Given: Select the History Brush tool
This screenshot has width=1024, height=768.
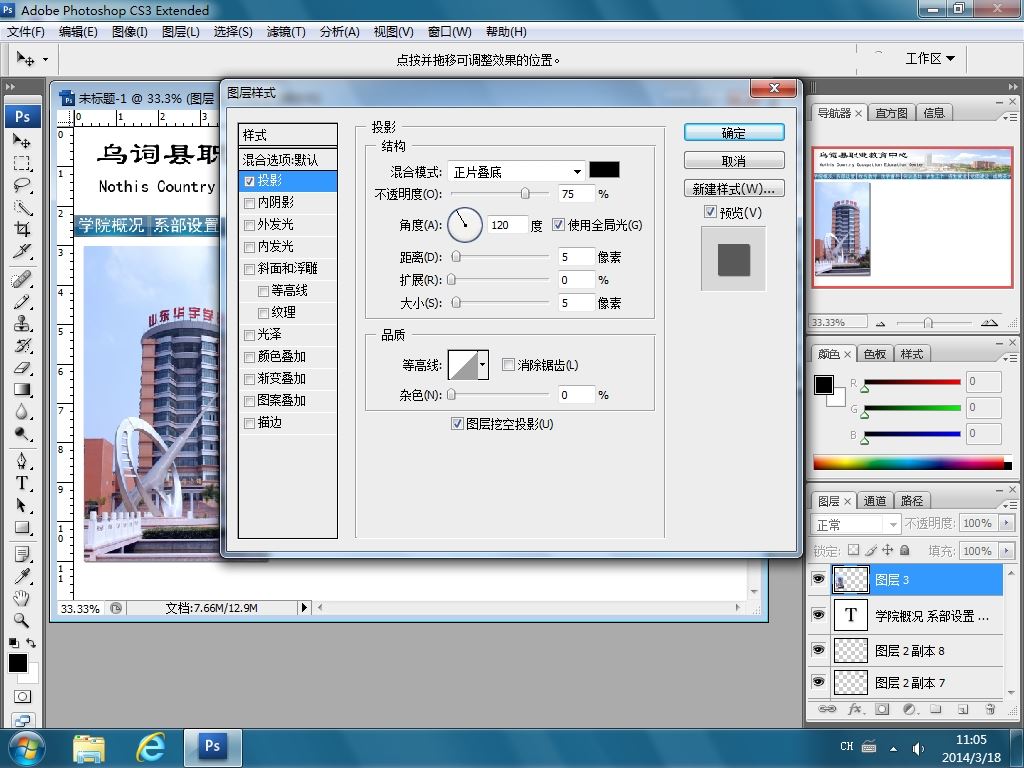Looking at the screenshot, I should [22, 346].
